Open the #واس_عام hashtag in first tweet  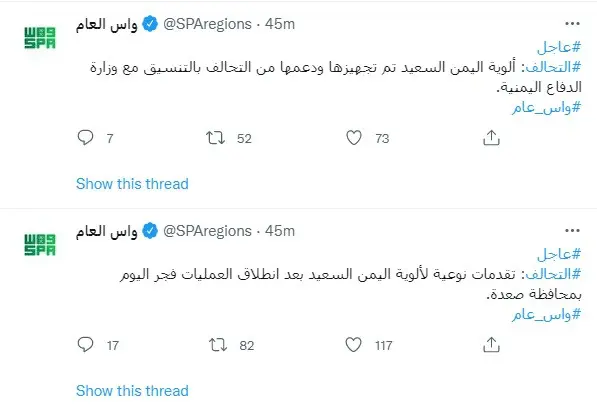click(x=546, y=108)
